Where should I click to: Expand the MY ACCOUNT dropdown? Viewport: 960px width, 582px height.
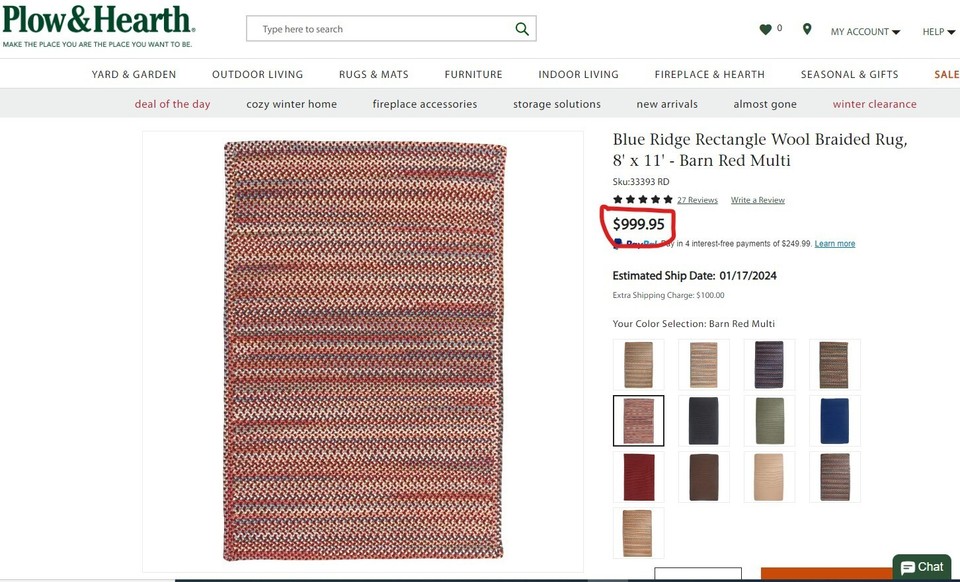pyautogui.click(x=860, y=31)
